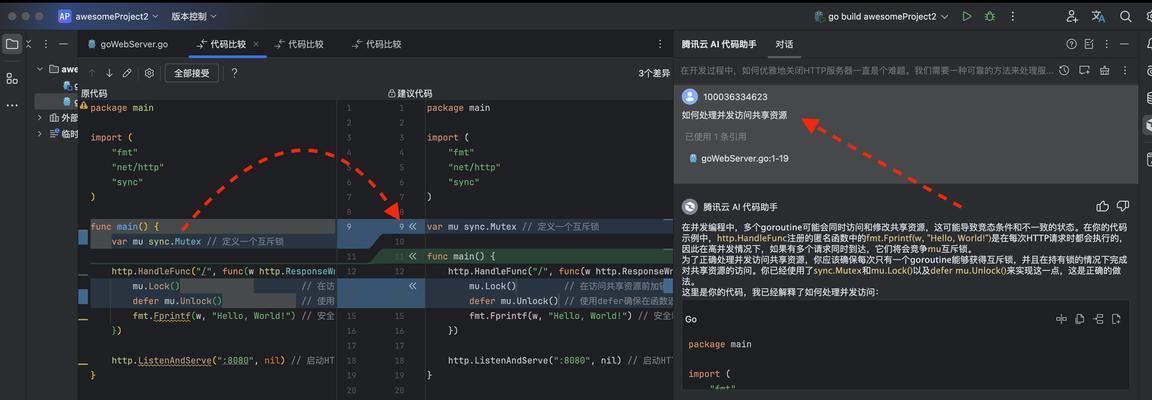Toggle the read-only lock beside 建议代码
Screen dimensions: 1152x400
click(x=392, y=93)
